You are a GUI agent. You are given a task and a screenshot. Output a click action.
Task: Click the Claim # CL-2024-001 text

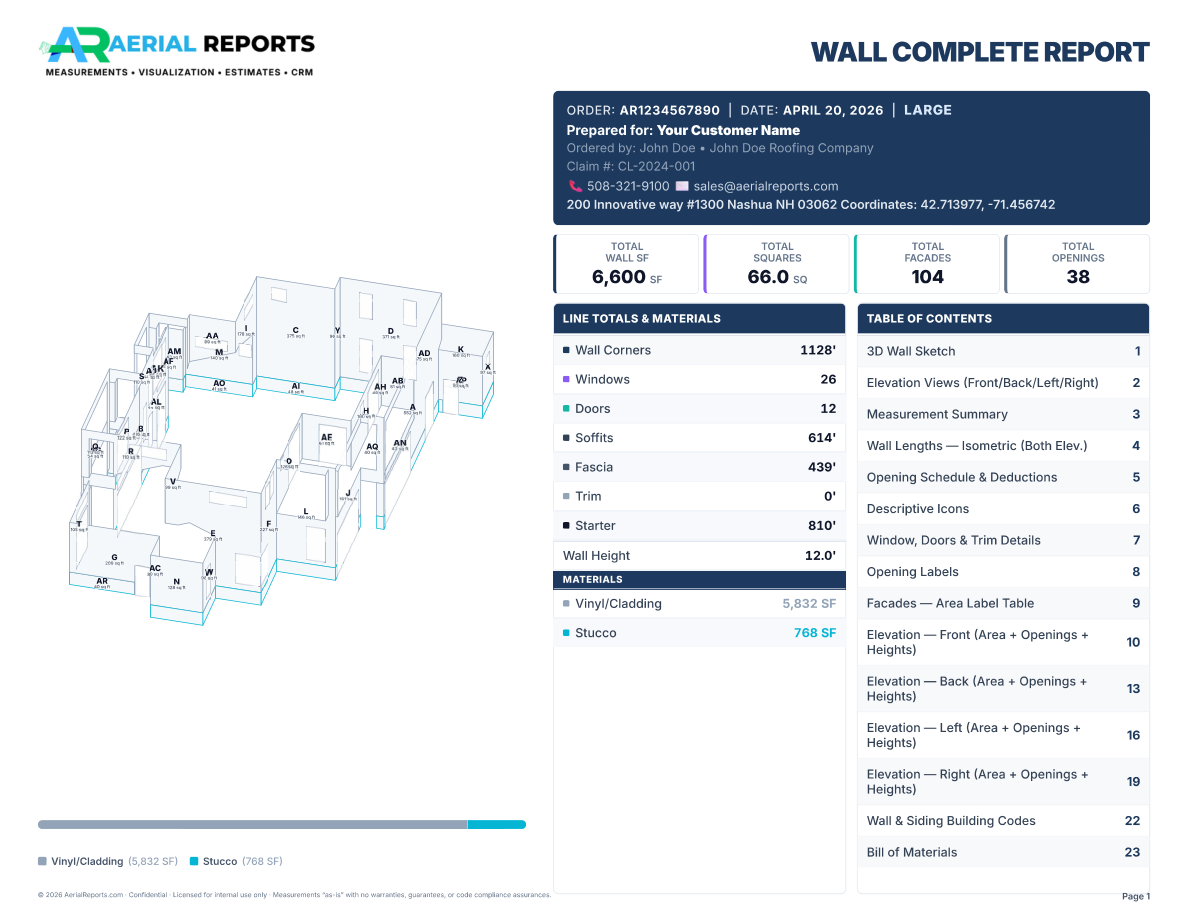(x=630, y=167)
